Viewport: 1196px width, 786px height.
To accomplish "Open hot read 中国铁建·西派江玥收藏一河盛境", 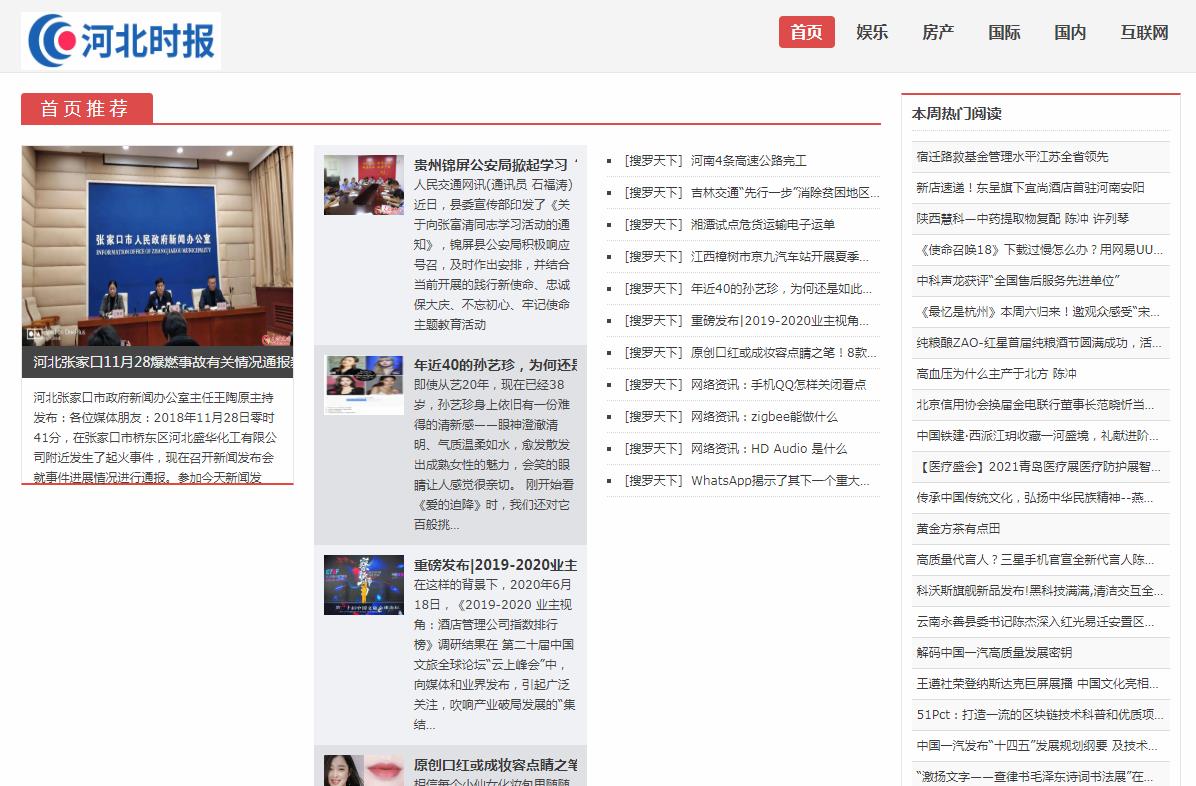I will pos(1037,436).
